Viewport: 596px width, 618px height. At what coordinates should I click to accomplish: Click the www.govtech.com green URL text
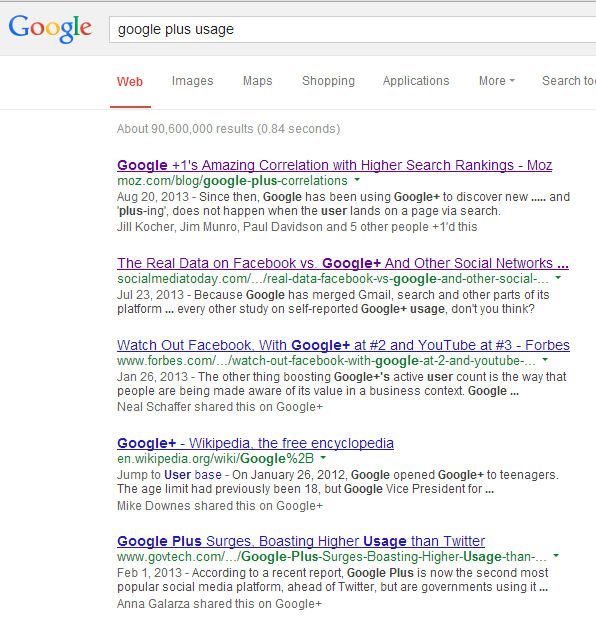pyautogui.click(x=332, y=557)
